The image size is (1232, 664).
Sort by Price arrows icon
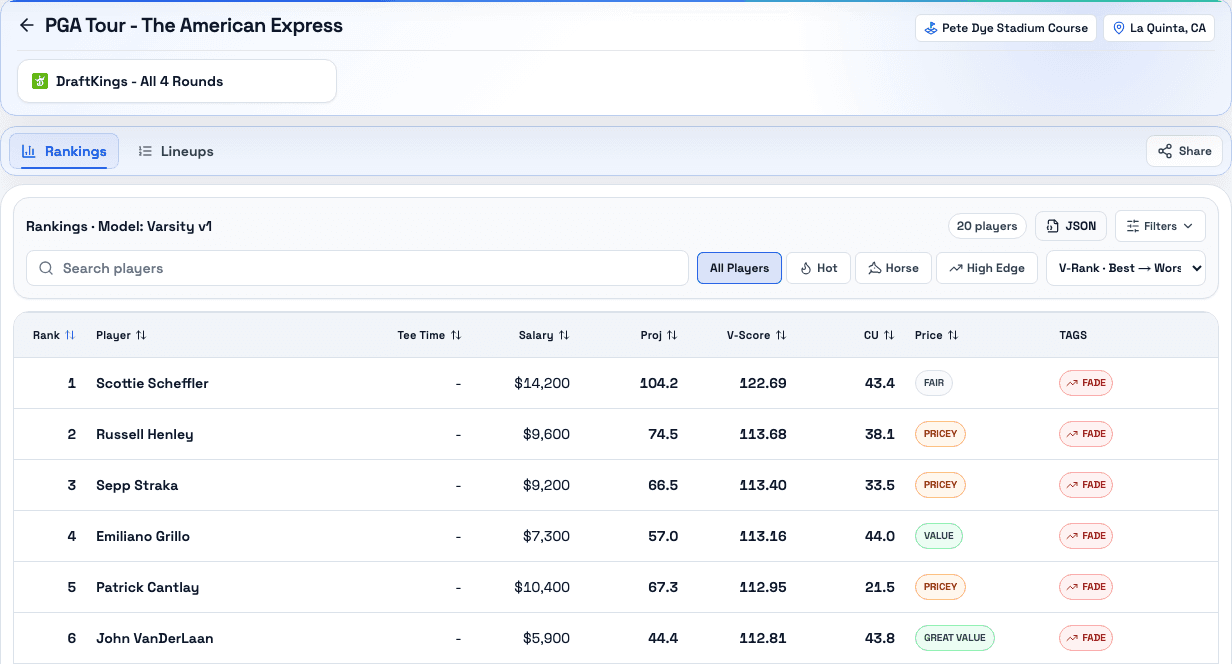click(953, 335)
